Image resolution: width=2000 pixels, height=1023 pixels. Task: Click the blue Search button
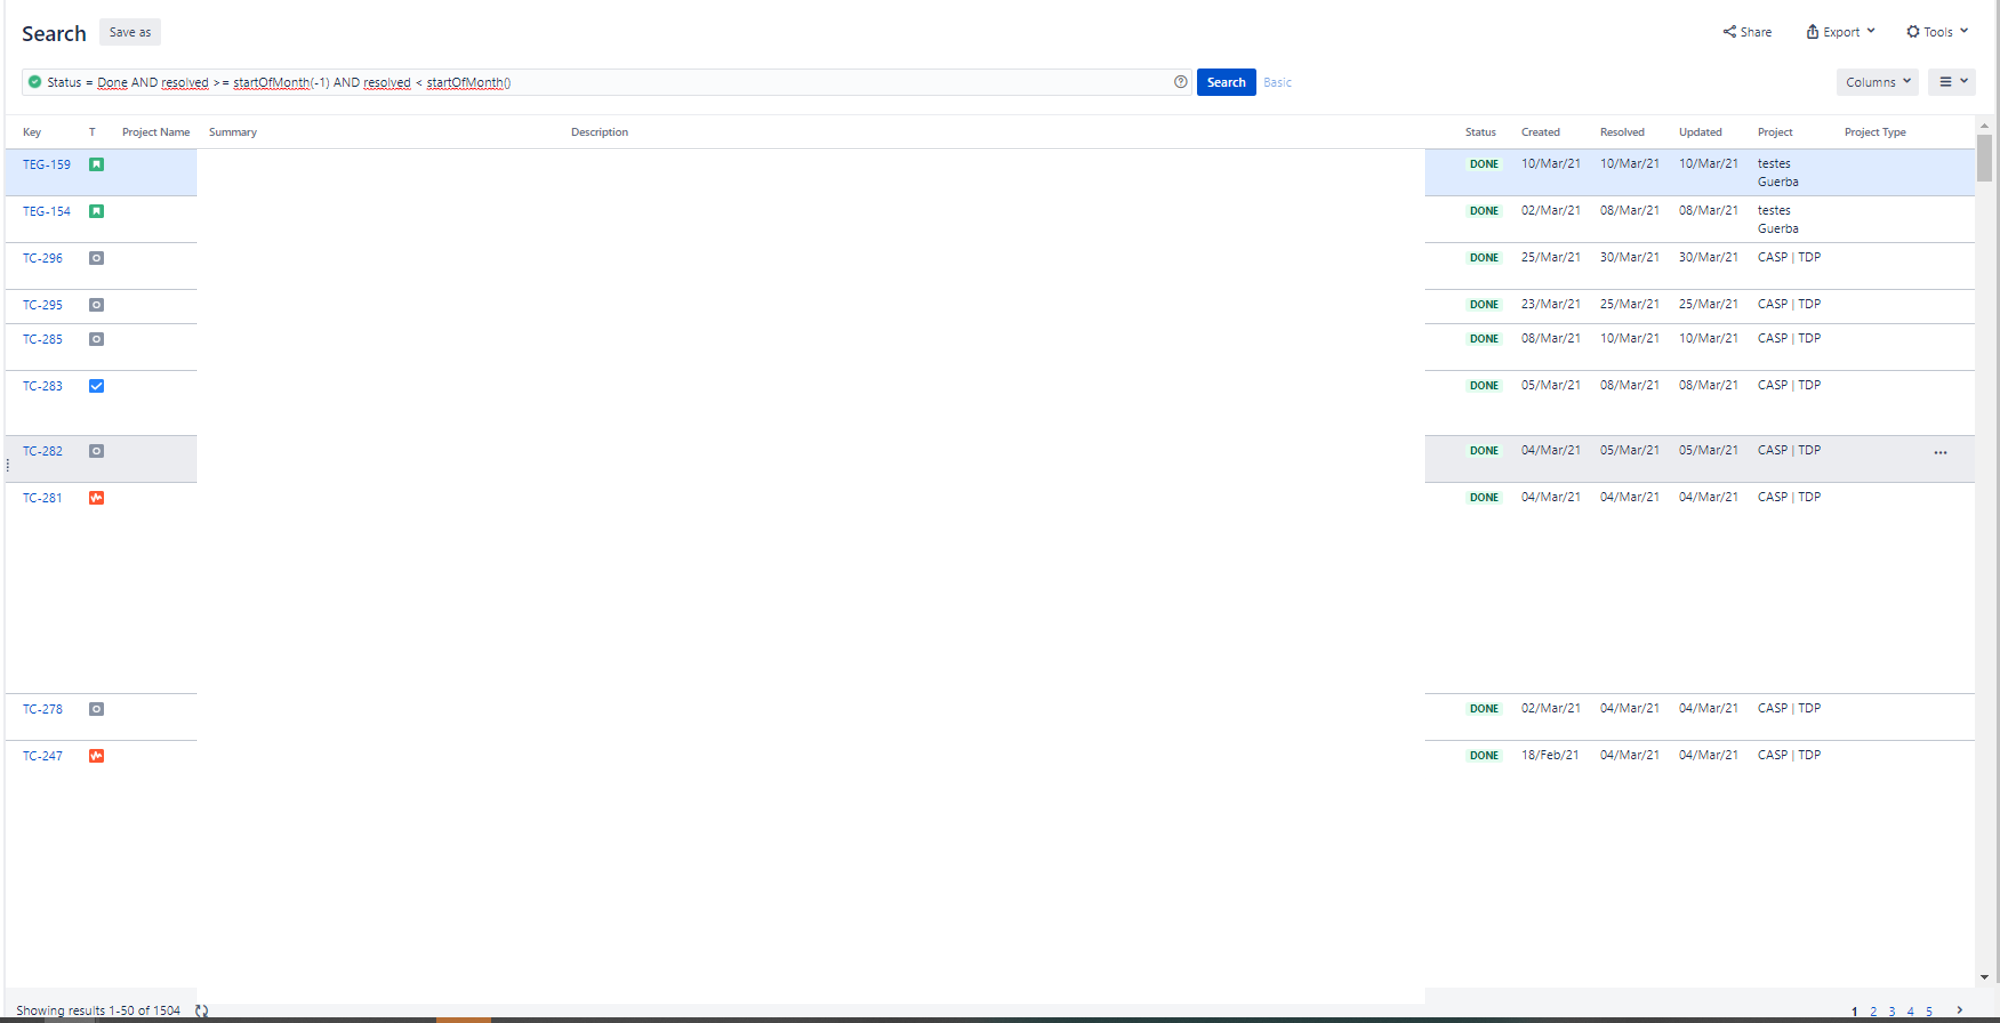tap(1226, 82)
